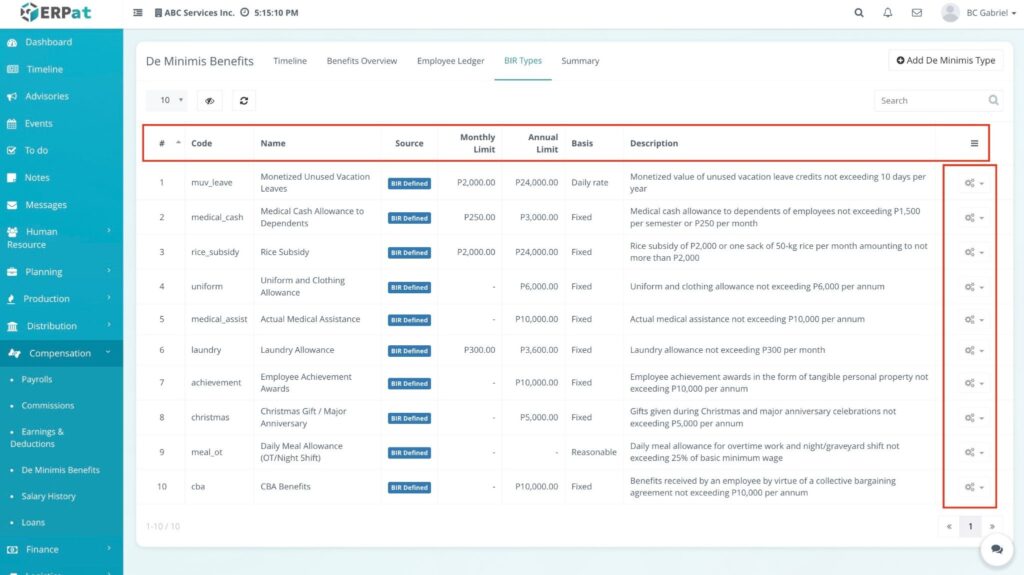Viewport: 1024px width, 575px height.
Task: Open the chat bubble icon
Action: [x=996, y=549]
